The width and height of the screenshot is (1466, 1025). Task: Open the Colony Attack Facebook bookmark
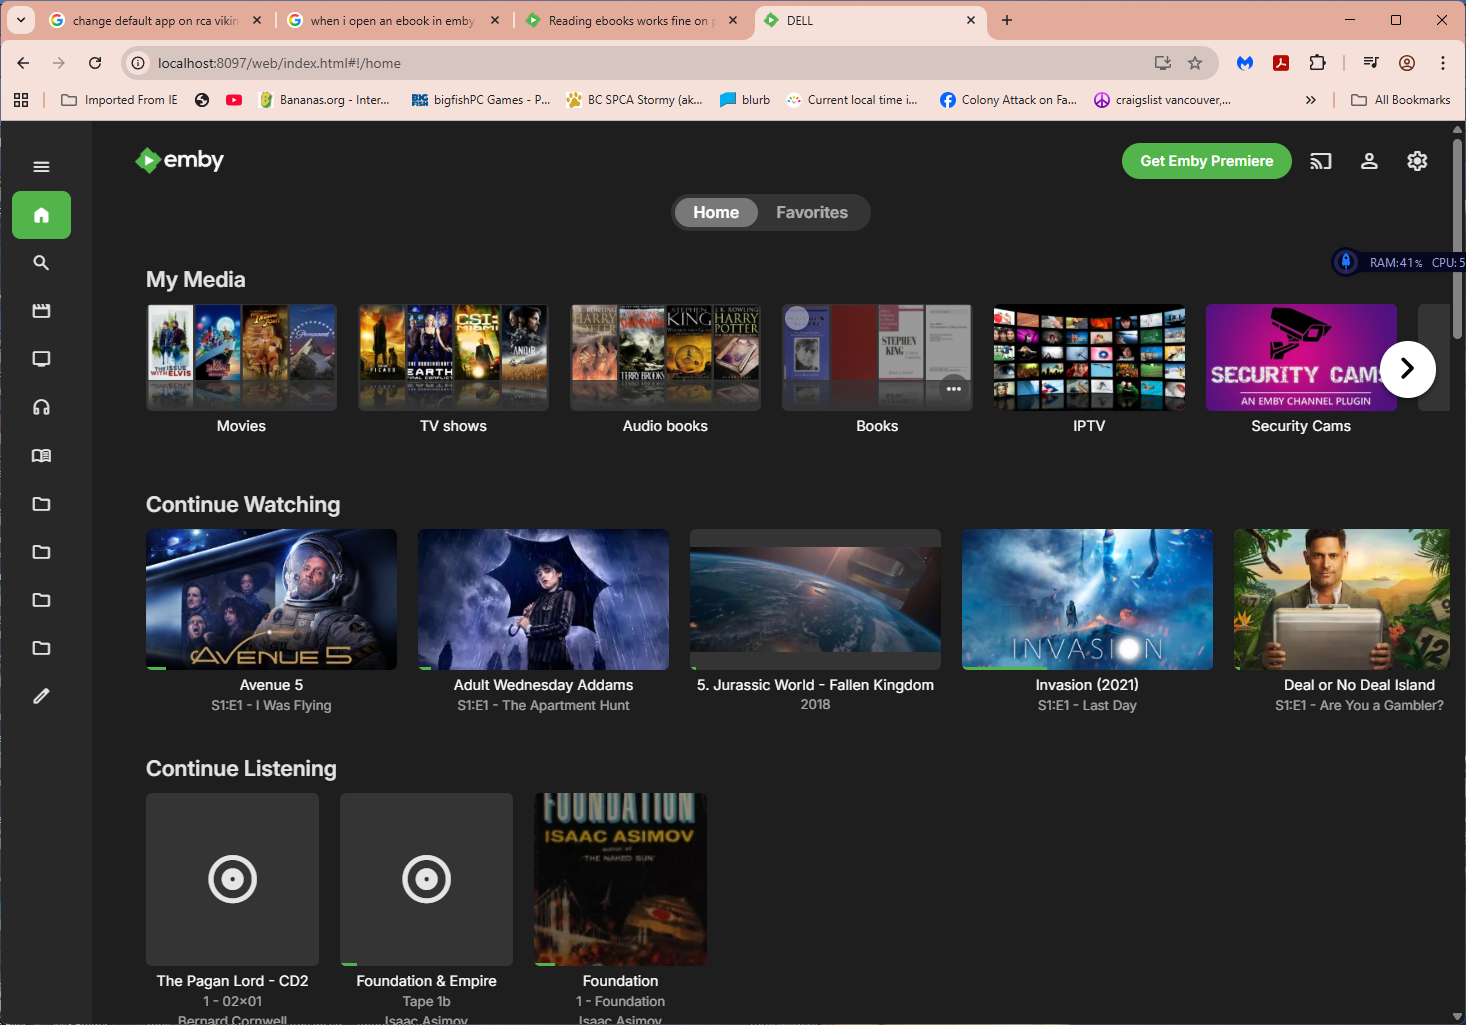coord(1009,100)
